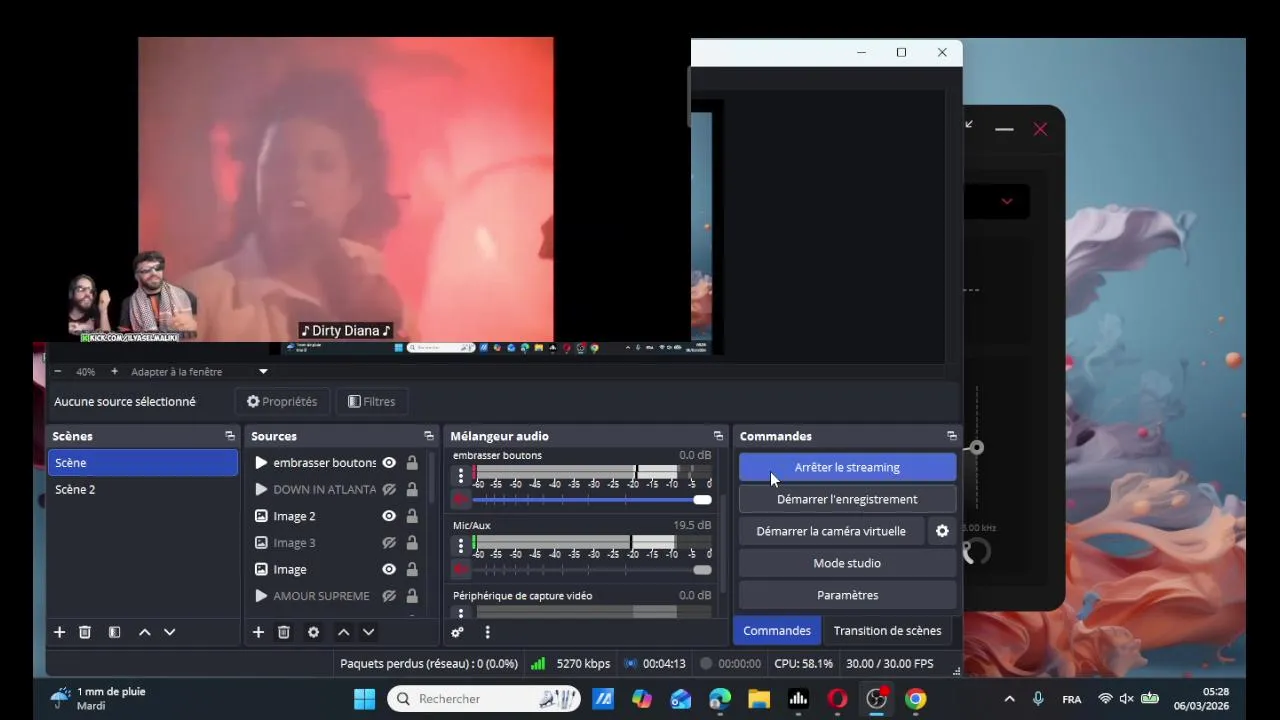Open source properties gear in Sources panel

coord(313,632)
